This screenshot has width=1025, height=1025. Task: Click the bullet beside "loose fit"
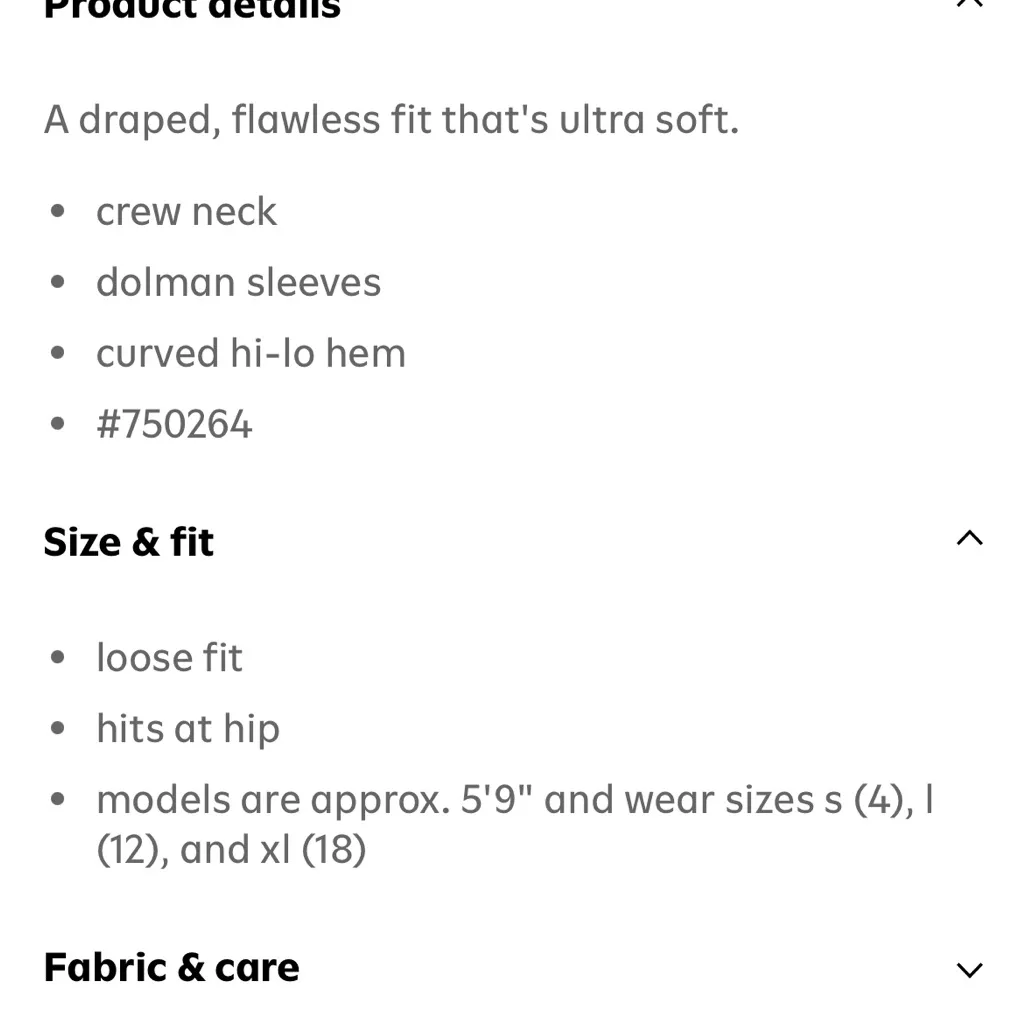coord(58,658)
